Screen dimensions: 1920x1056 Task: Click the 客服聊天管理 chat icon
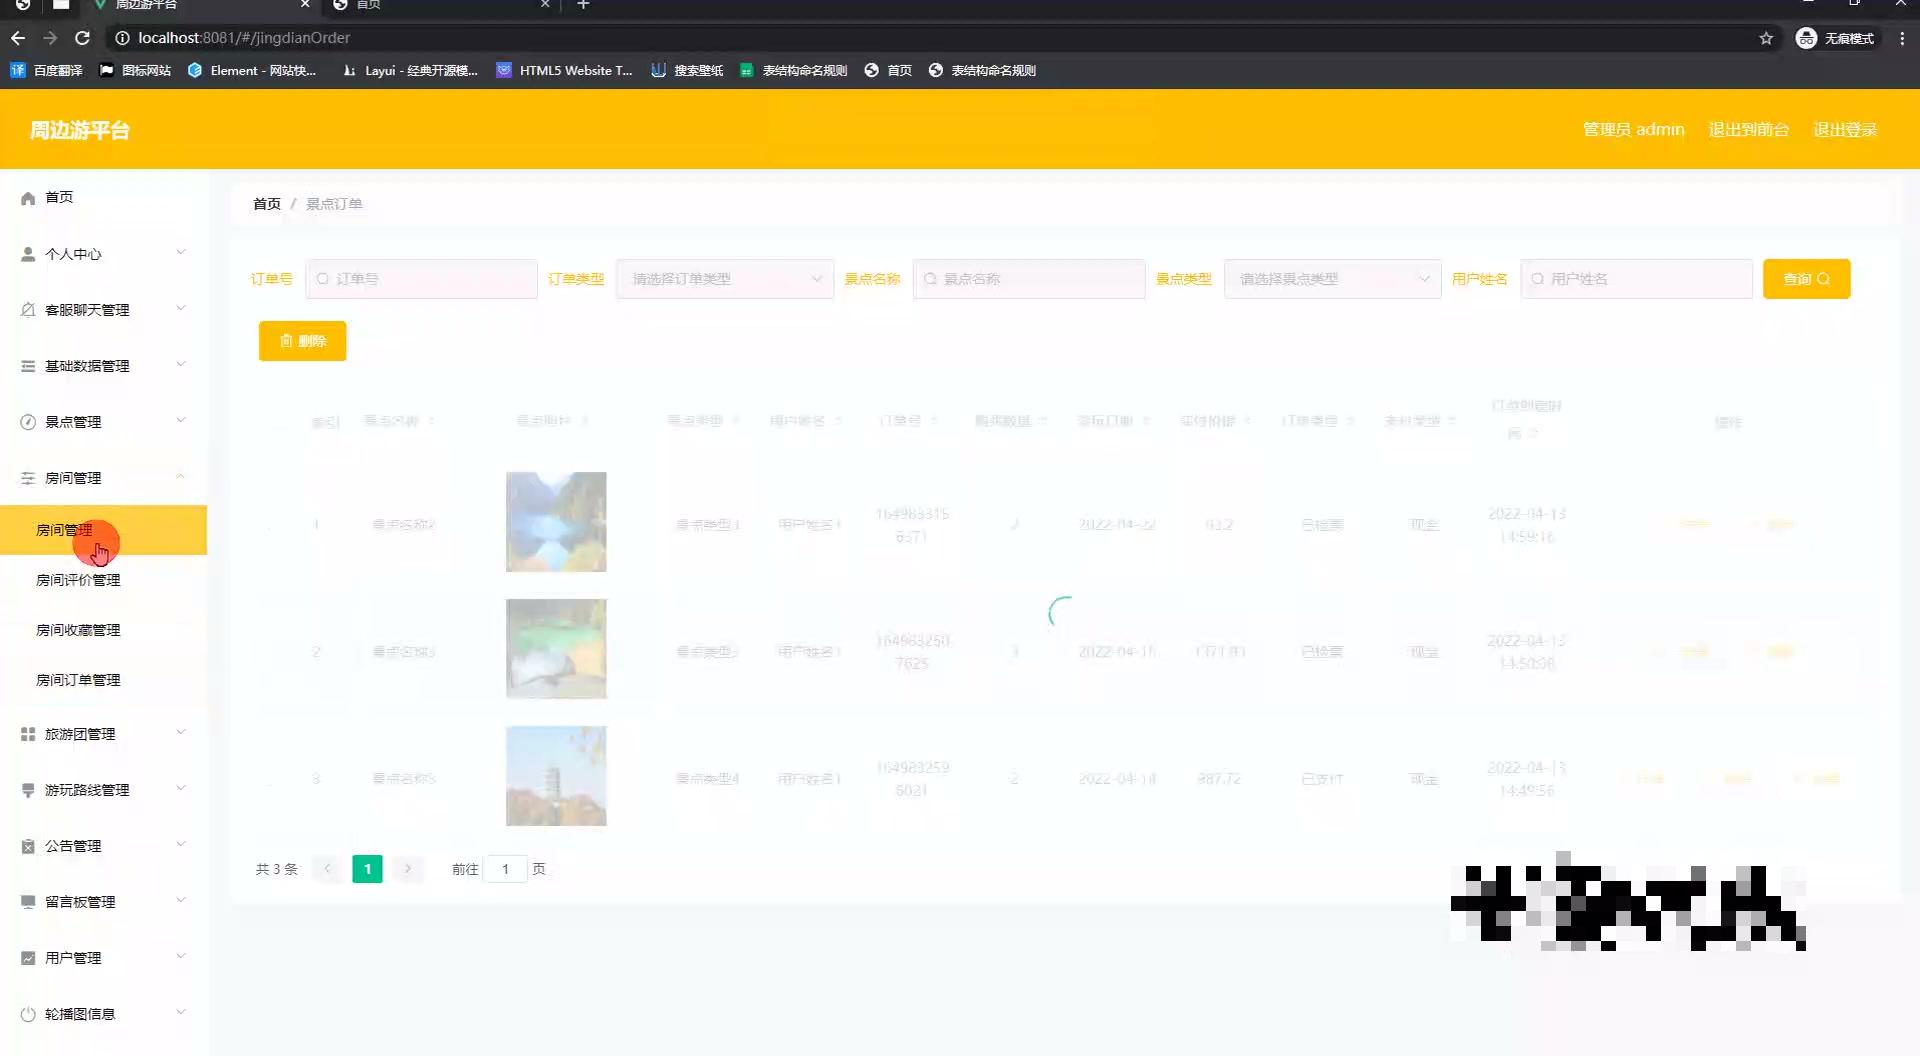pos(28,309)
